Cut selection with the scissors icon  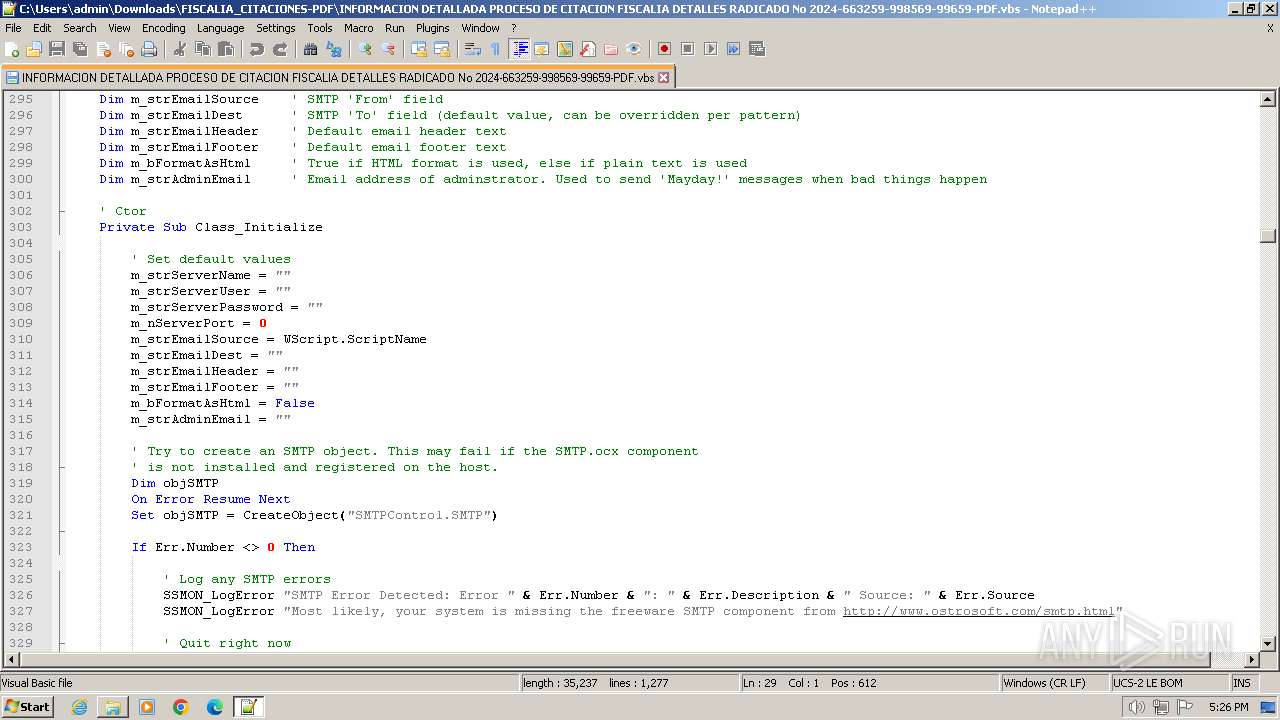180,49
